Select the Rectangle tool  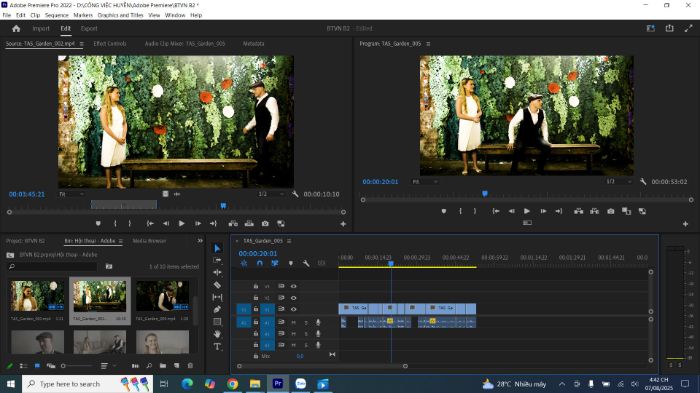[217, 322]
